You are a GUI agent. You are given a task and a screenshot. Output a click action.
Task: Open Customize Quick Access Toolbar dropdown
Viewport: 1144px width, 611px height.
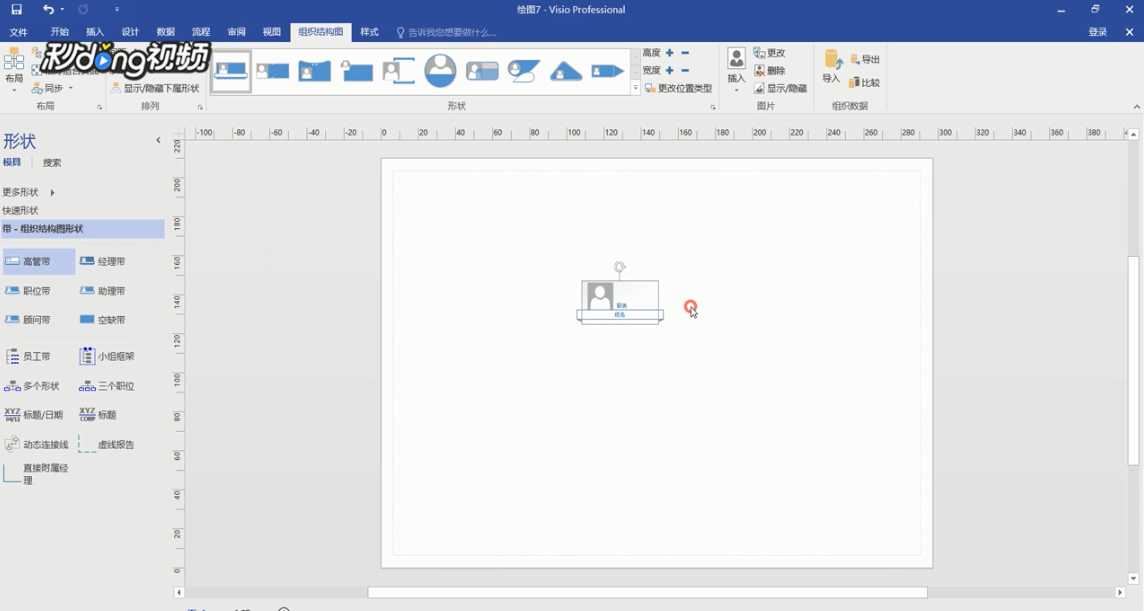coord(117,9)
